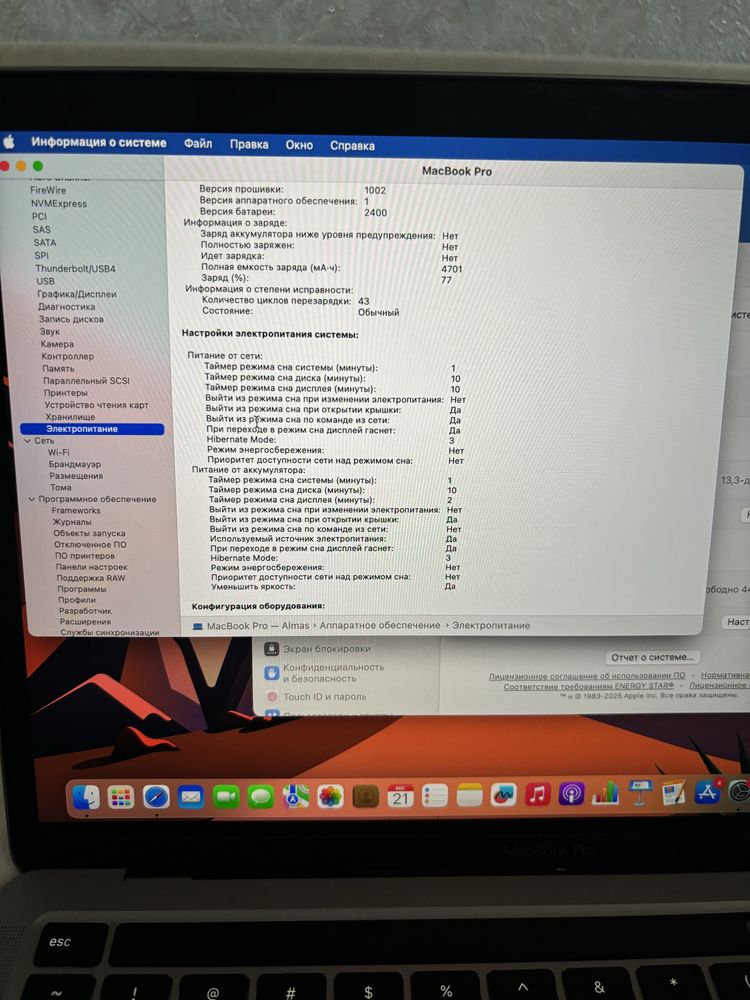The height and width of the screenshot is (1000, 750).
Task: Select Звук in the sidebar
Action: pos(50,332)
